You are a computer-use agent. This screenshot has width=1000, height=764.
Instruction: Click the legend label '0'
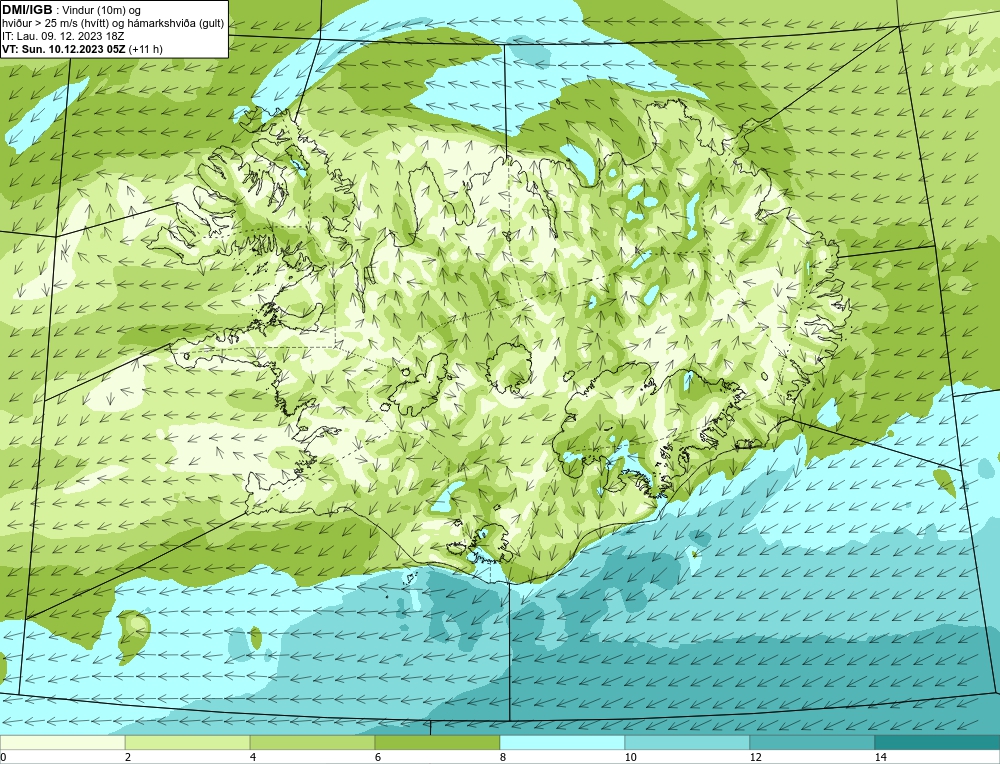pos(3,757)
